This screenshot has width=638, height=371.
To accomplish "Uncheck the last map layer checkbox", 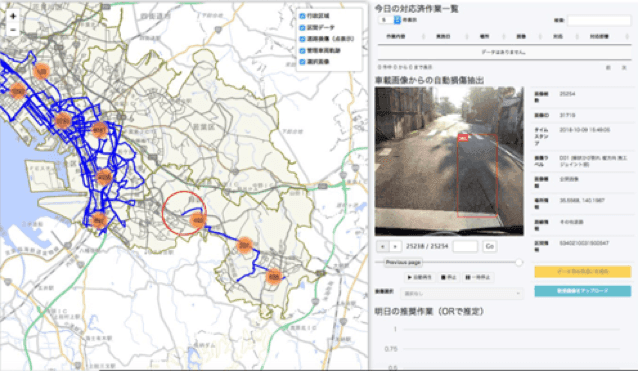I will pyautogui.click(x=302, y=62).
